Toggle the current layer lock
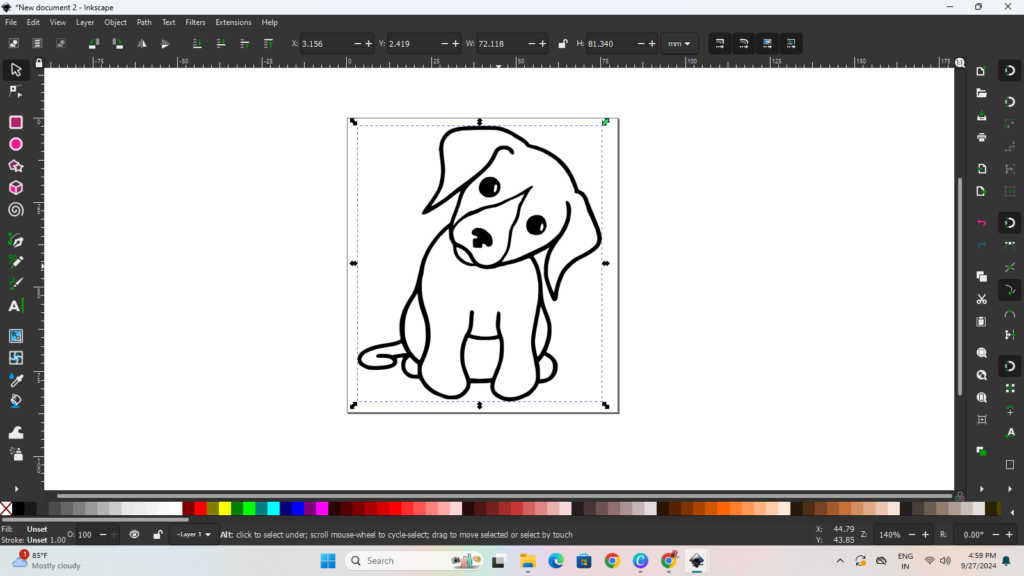1024x576 pixels. [157, 535]
